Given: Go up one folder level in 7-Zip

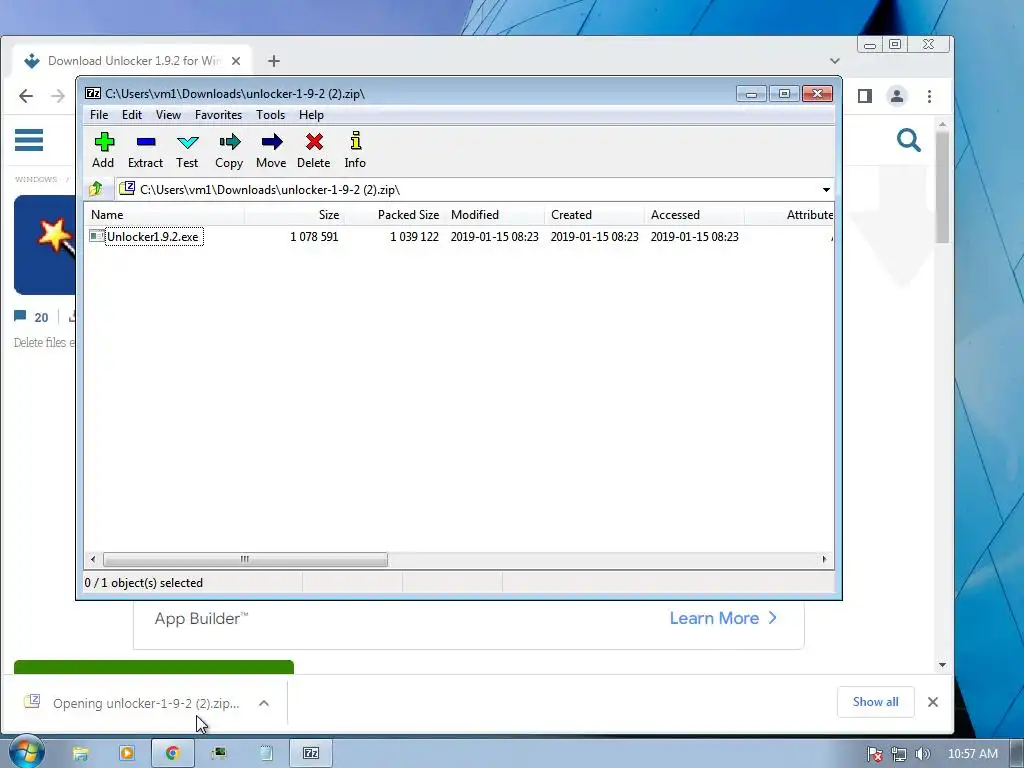Looking at the screenshot, I should coord(96,189).
